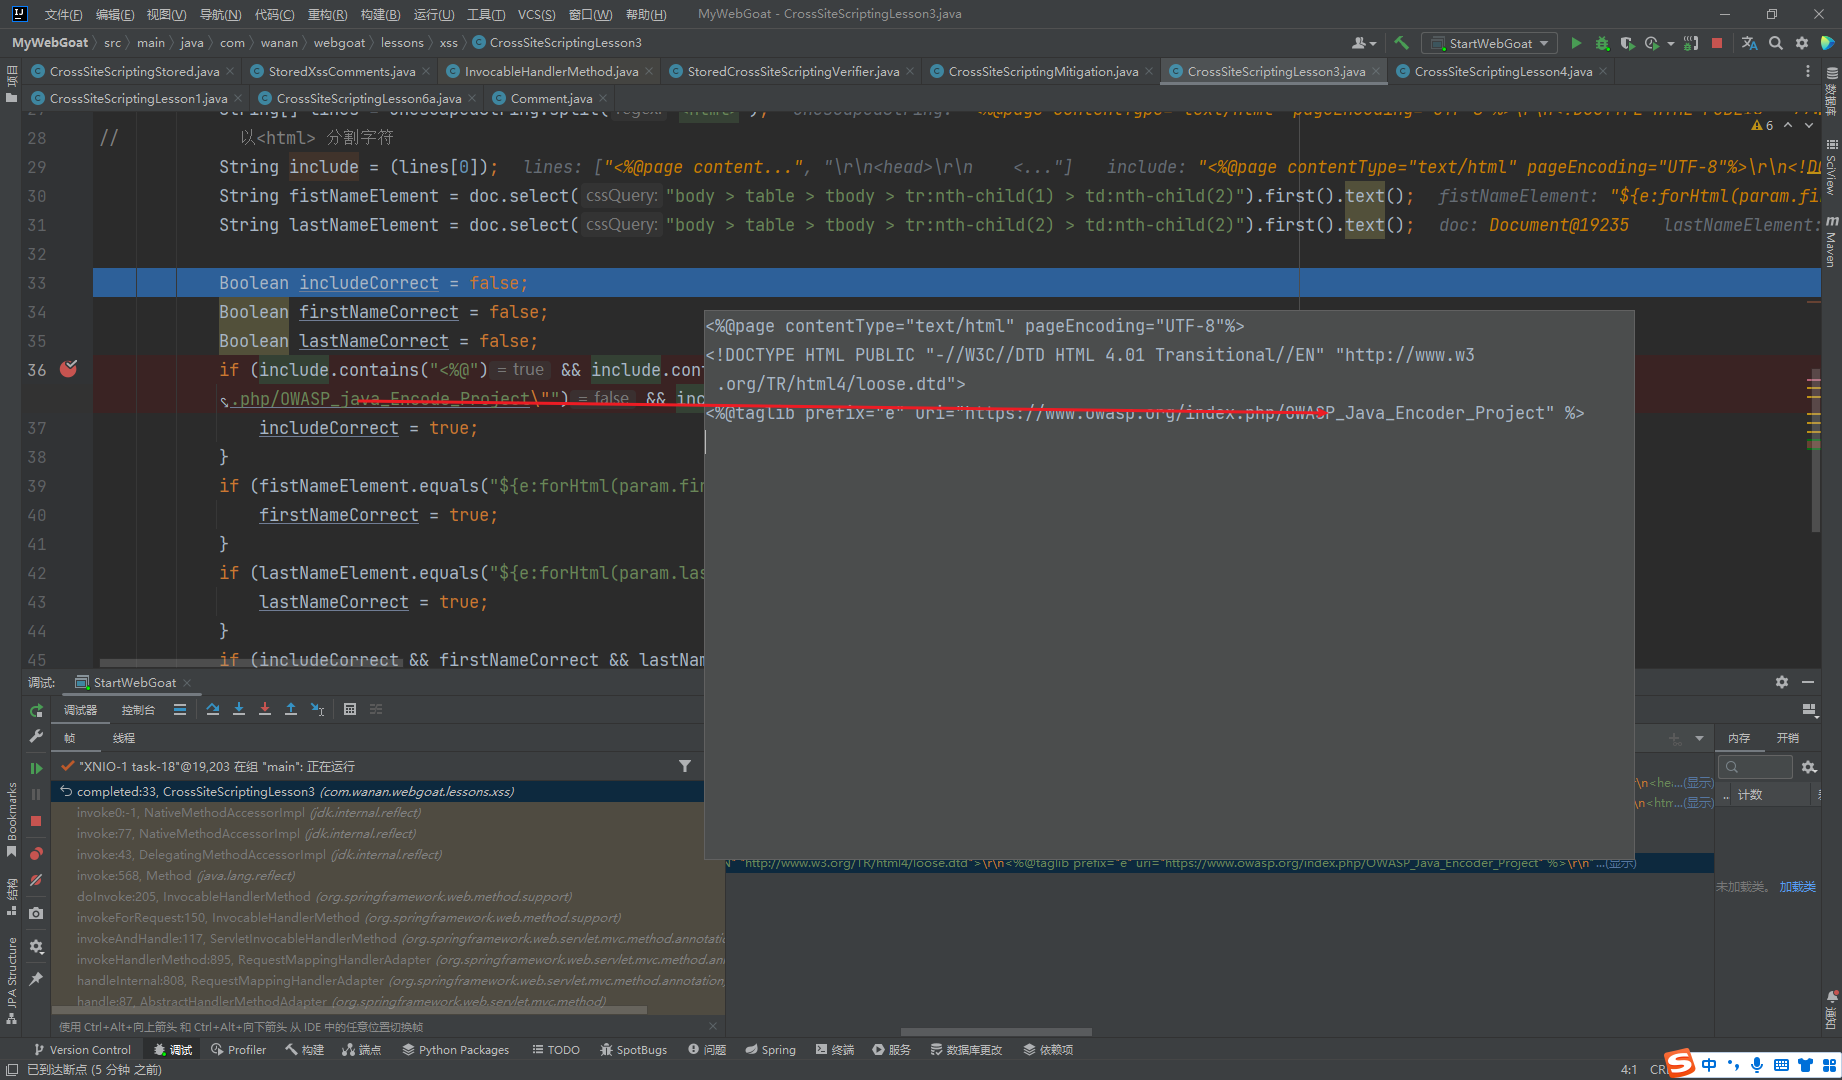Toggle breakpoint on line 36
The image size is (1842, 1080).
(x=68, y=369)
